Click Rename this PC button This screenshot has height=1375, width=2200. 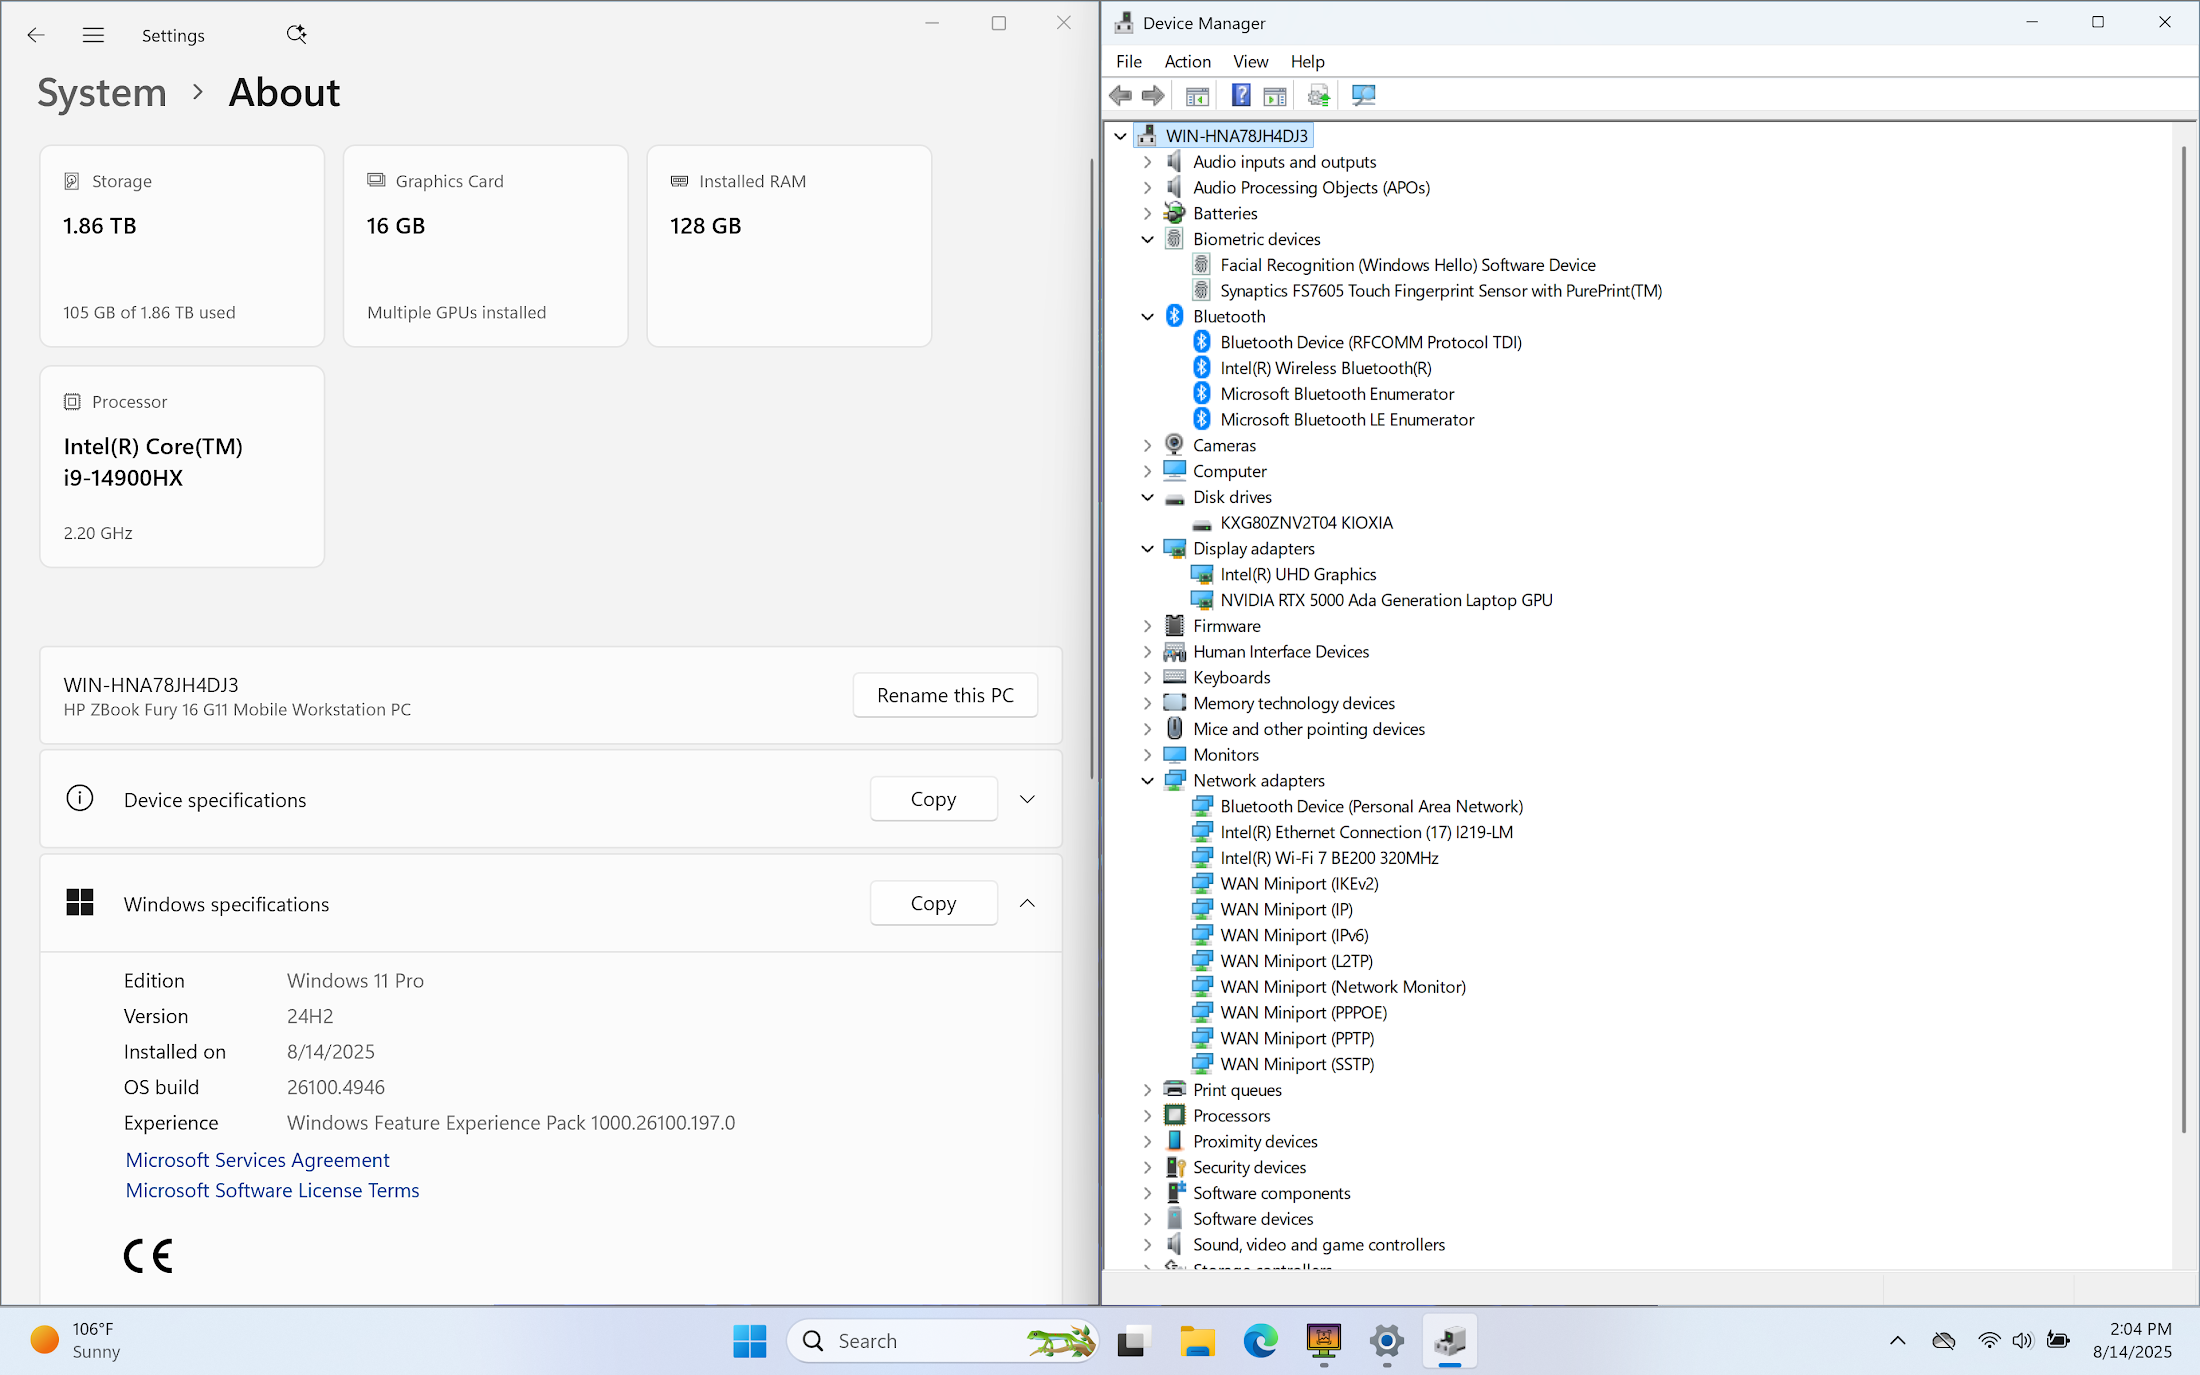(x=945, y=695)
